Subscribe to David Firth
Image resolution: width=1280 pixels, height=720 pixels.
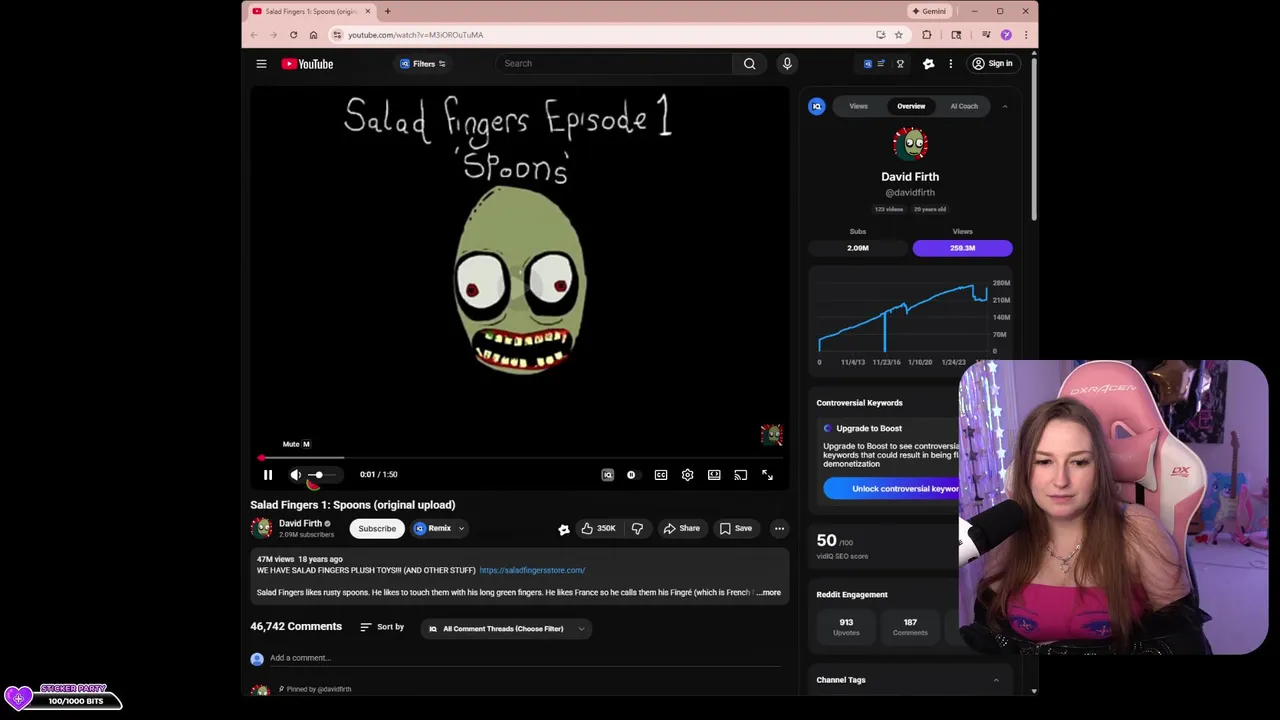point(377,528)
